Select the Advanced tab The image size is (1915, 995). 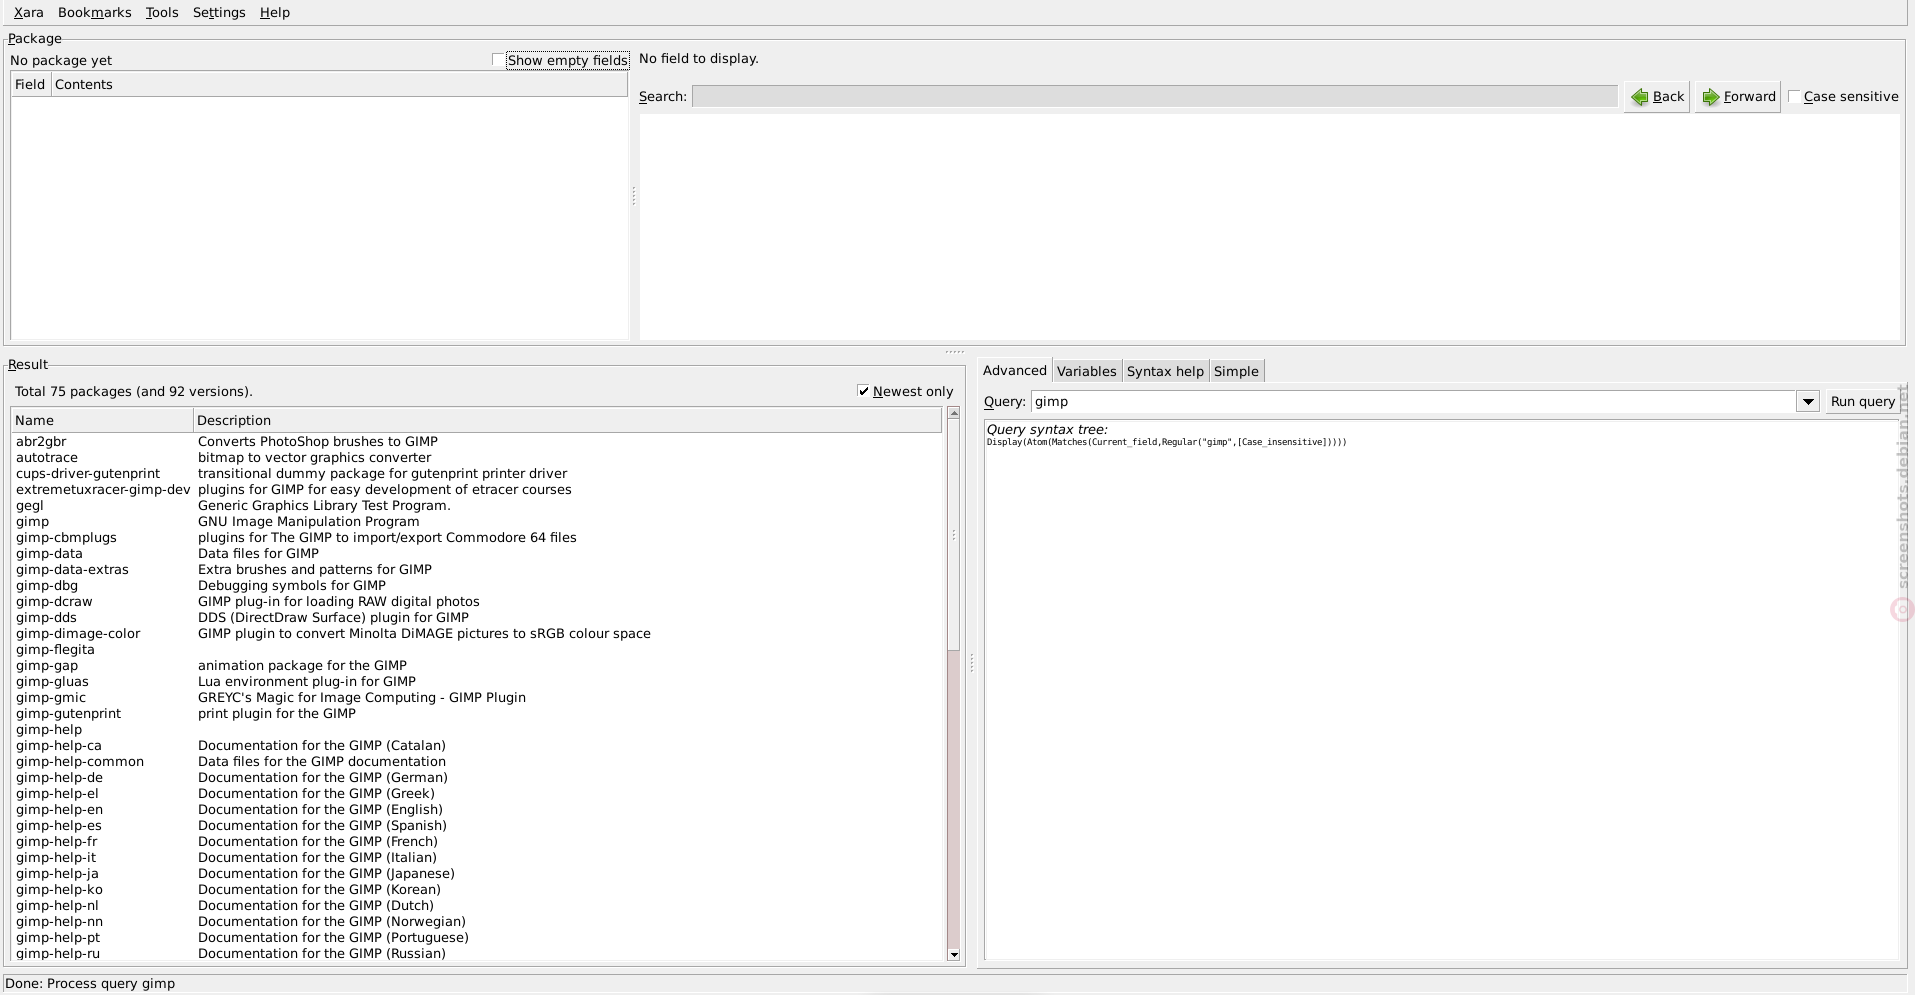1014,370
